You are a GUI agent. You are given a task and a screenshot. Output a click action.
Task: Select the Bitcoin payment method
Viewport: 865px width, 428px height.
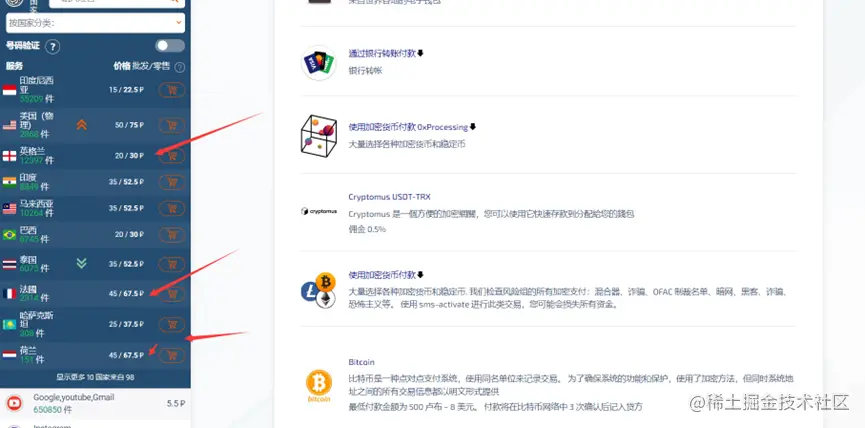coord(361,362)
